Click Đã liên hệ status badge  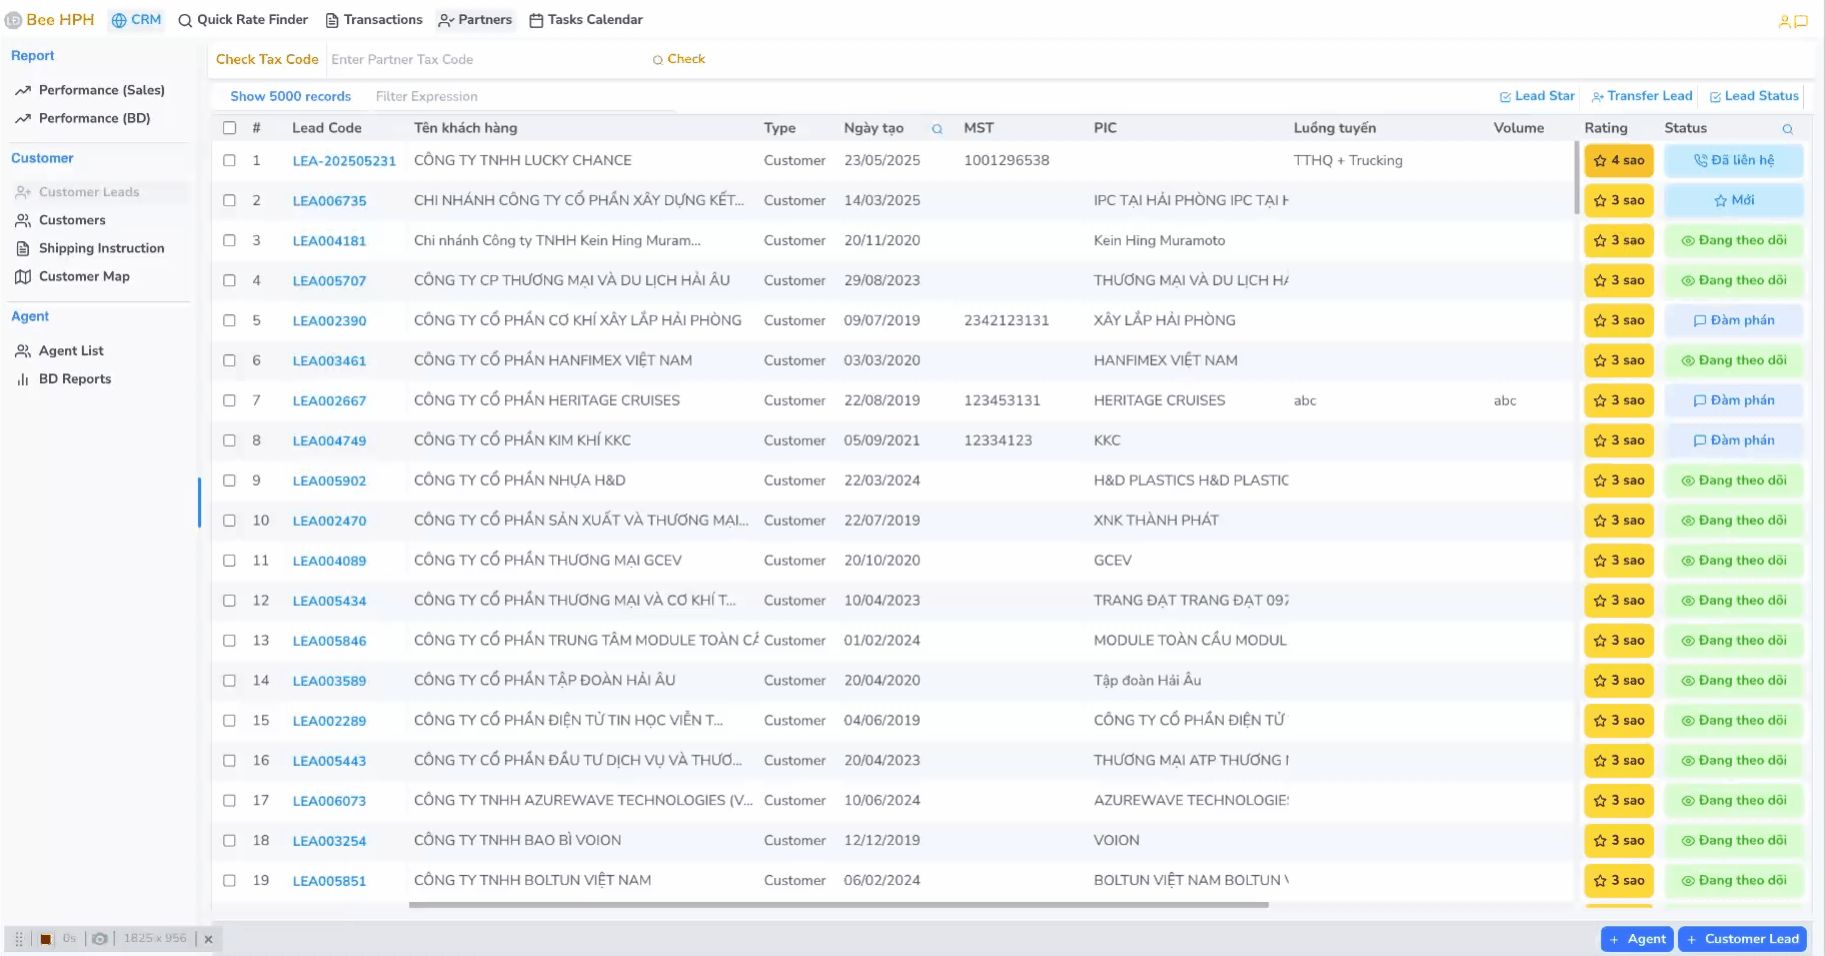(1734, 161)
